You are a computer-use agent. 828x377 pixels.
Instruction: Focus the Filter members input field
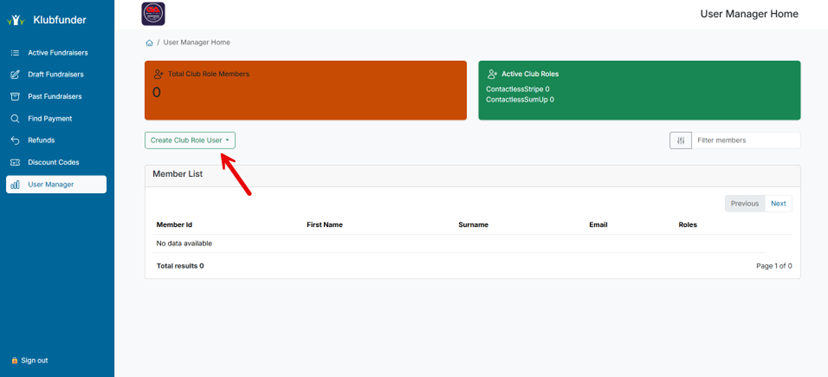pos(746,140)
